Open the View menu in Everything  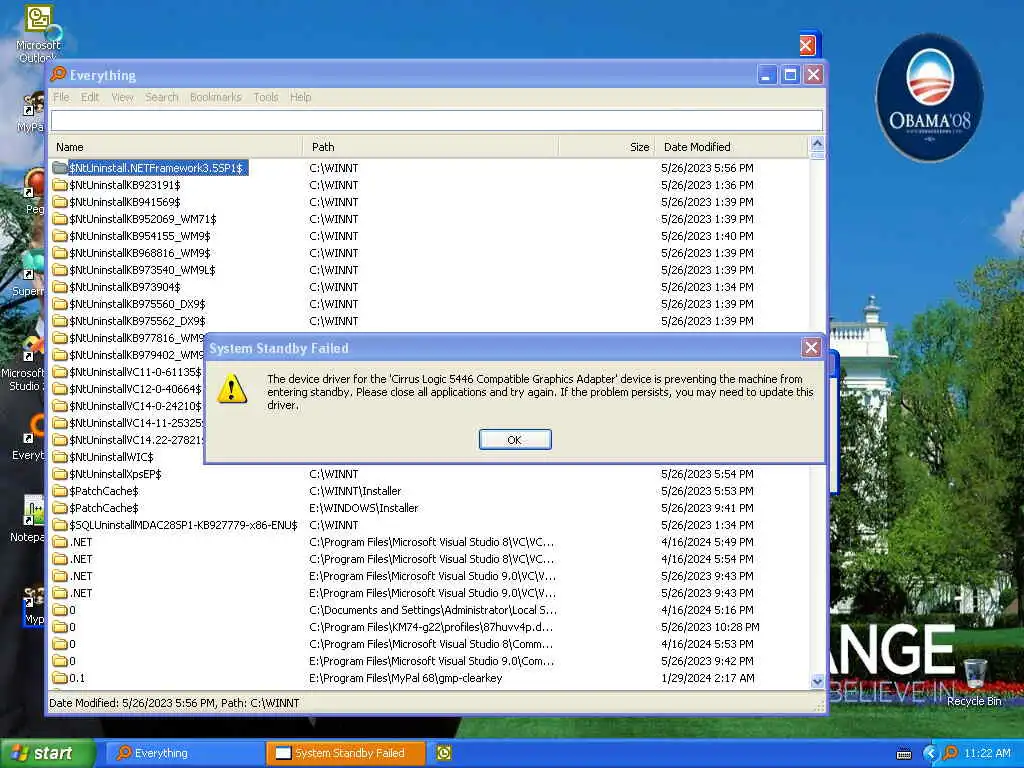click(122, 97)
